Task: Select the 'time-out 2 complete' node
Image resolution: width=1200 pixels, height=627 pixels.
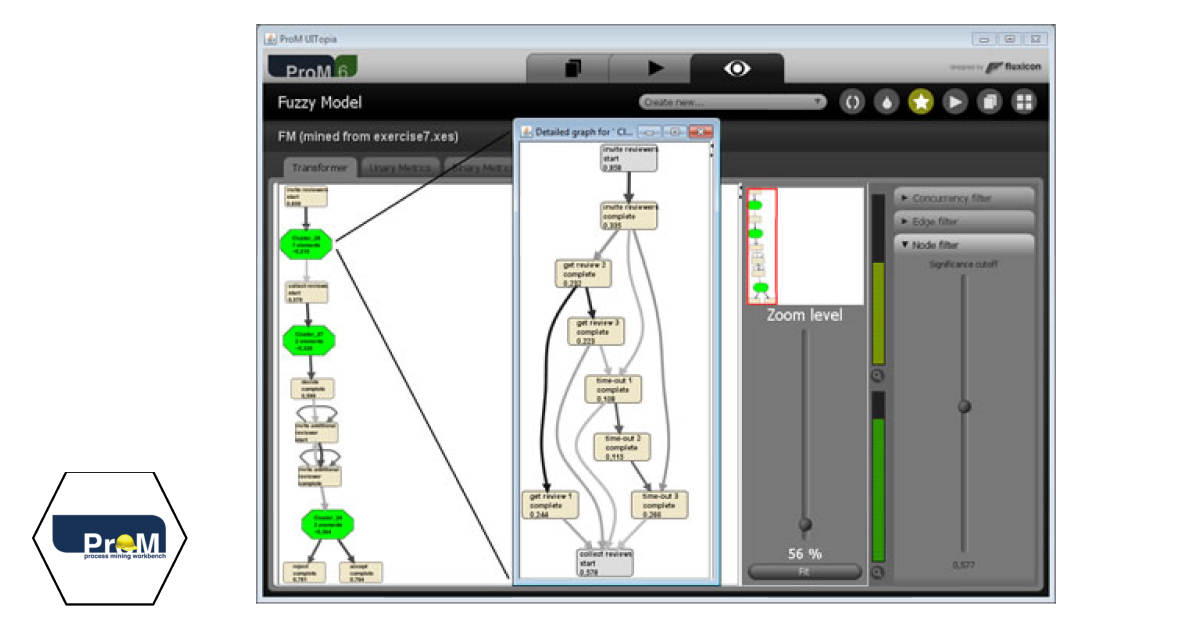Action: click(623, 447)
